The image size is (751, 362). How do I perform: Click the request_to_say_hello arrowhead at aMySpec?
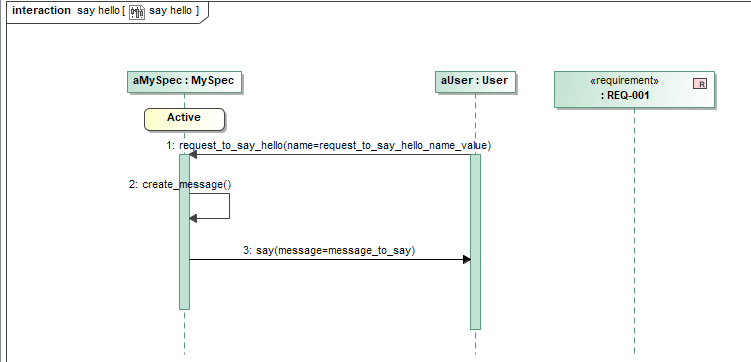coord(193,154)
